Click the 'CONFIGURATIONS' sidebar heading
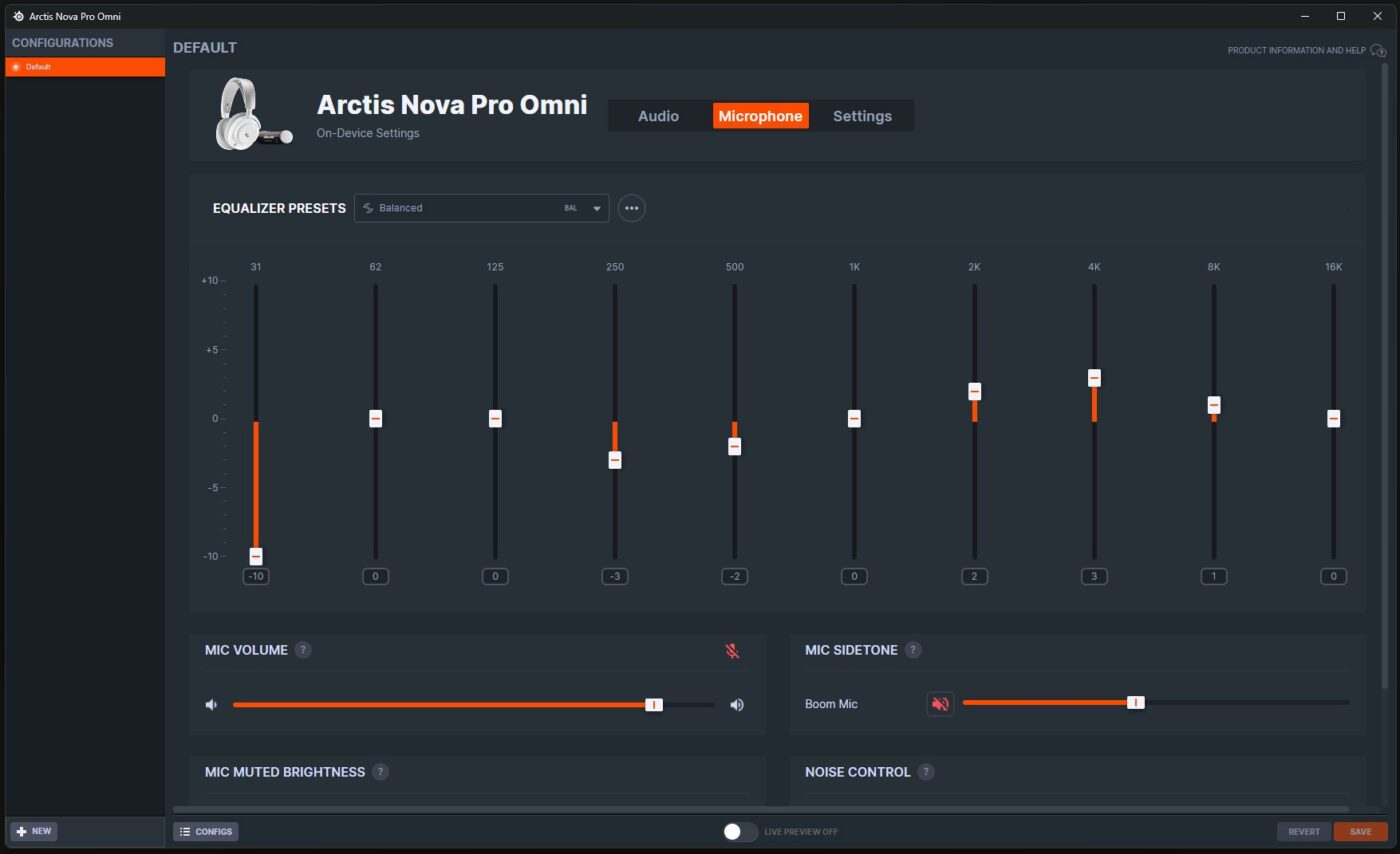 (62, 43)
